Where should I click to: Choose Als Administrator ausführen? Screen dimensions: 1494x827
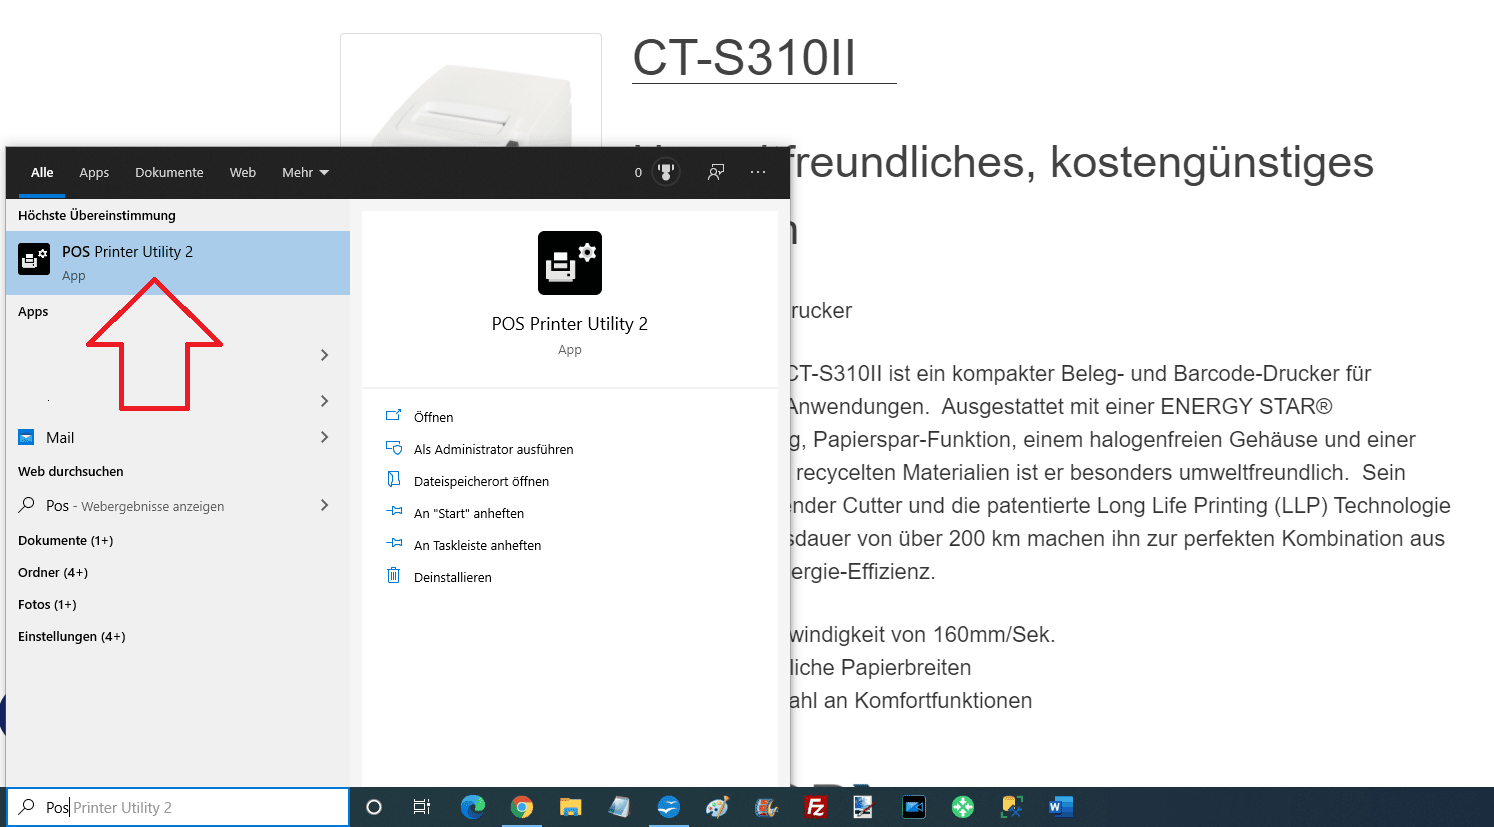493,449
